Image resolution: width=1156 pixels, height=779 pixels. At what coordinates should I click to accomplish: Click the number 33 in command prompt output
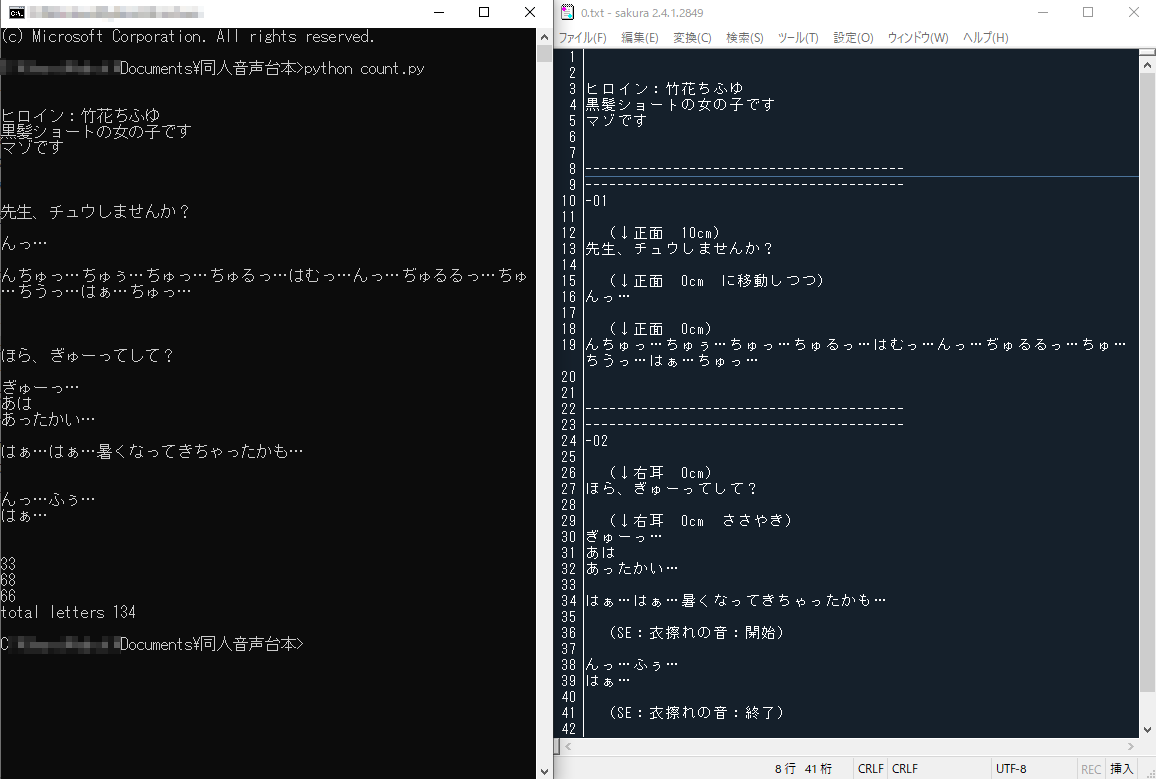pos(8,565)
